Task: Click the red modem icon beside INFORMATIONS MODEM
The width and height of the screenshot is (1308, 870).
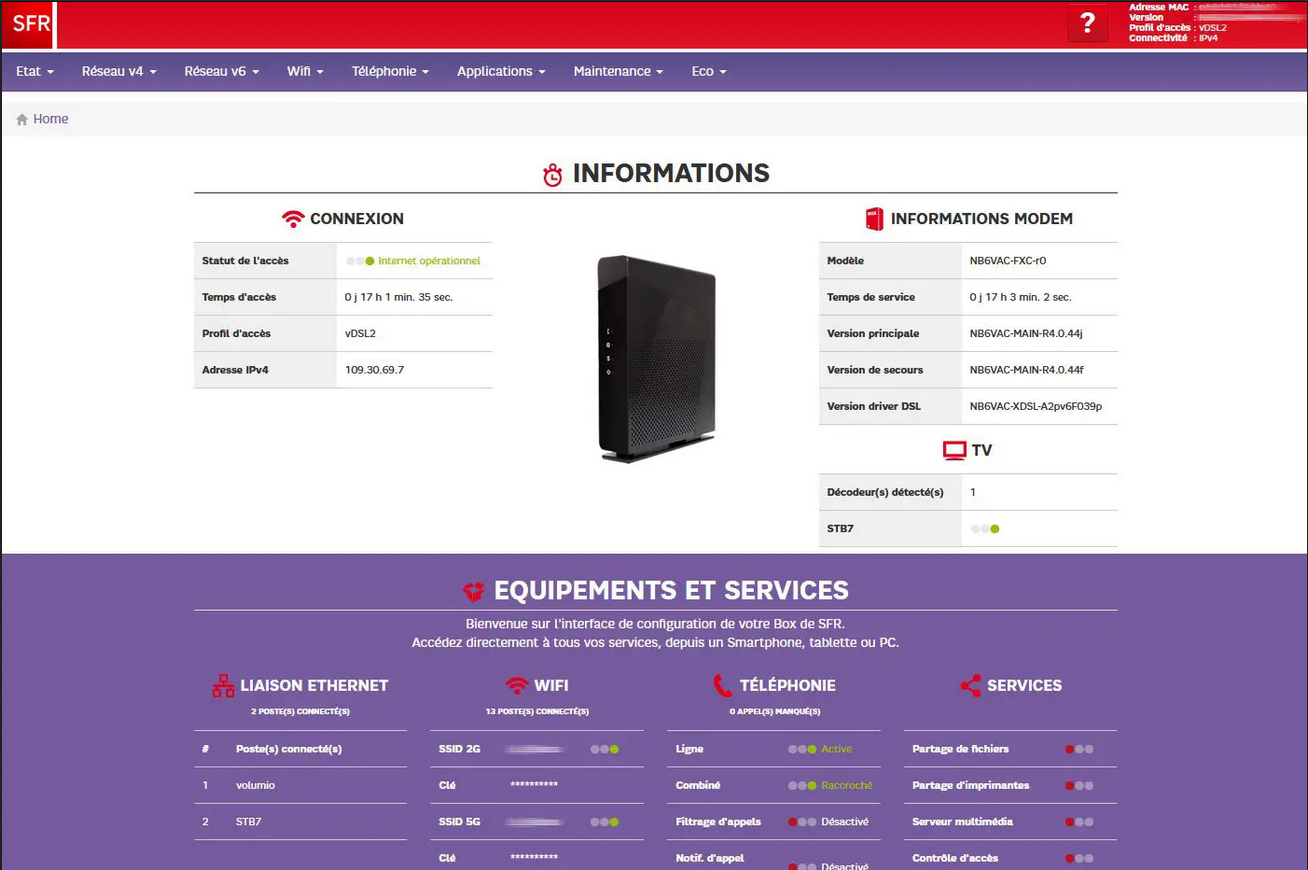Action: (874, 219)
